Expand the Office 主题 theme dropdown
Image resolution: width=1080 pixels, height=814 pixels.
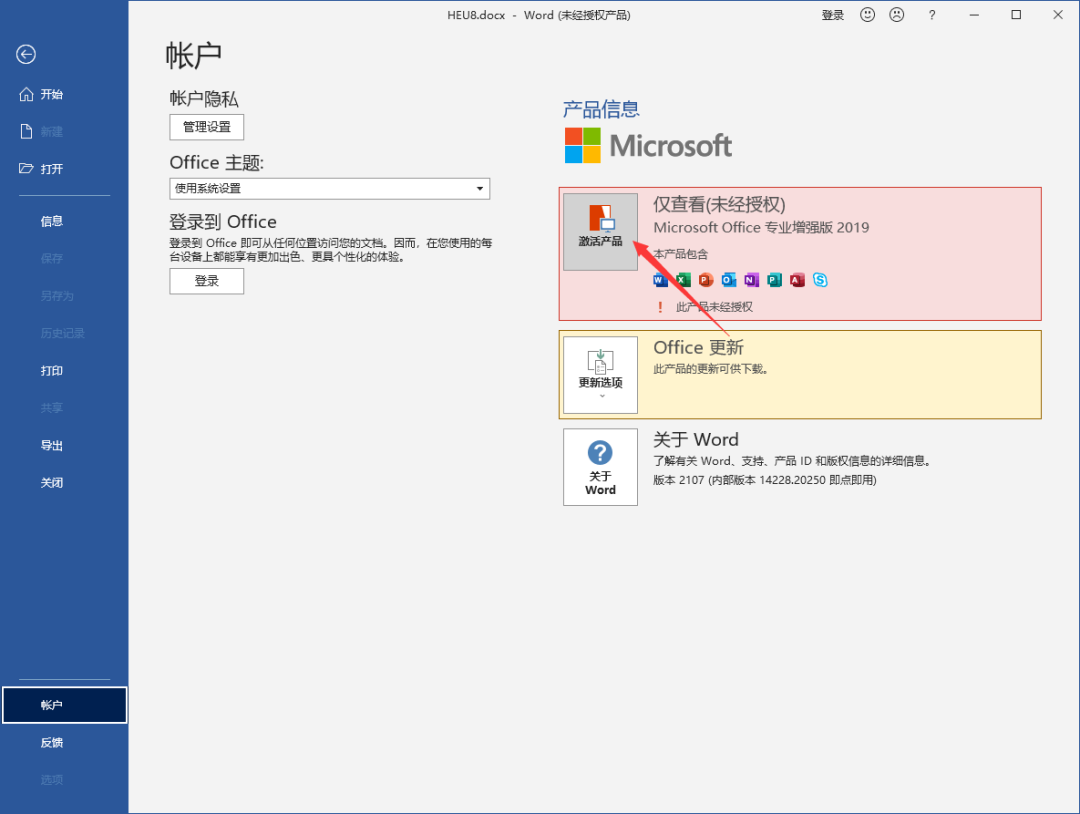pyautogui.click(x=329, y=189)
